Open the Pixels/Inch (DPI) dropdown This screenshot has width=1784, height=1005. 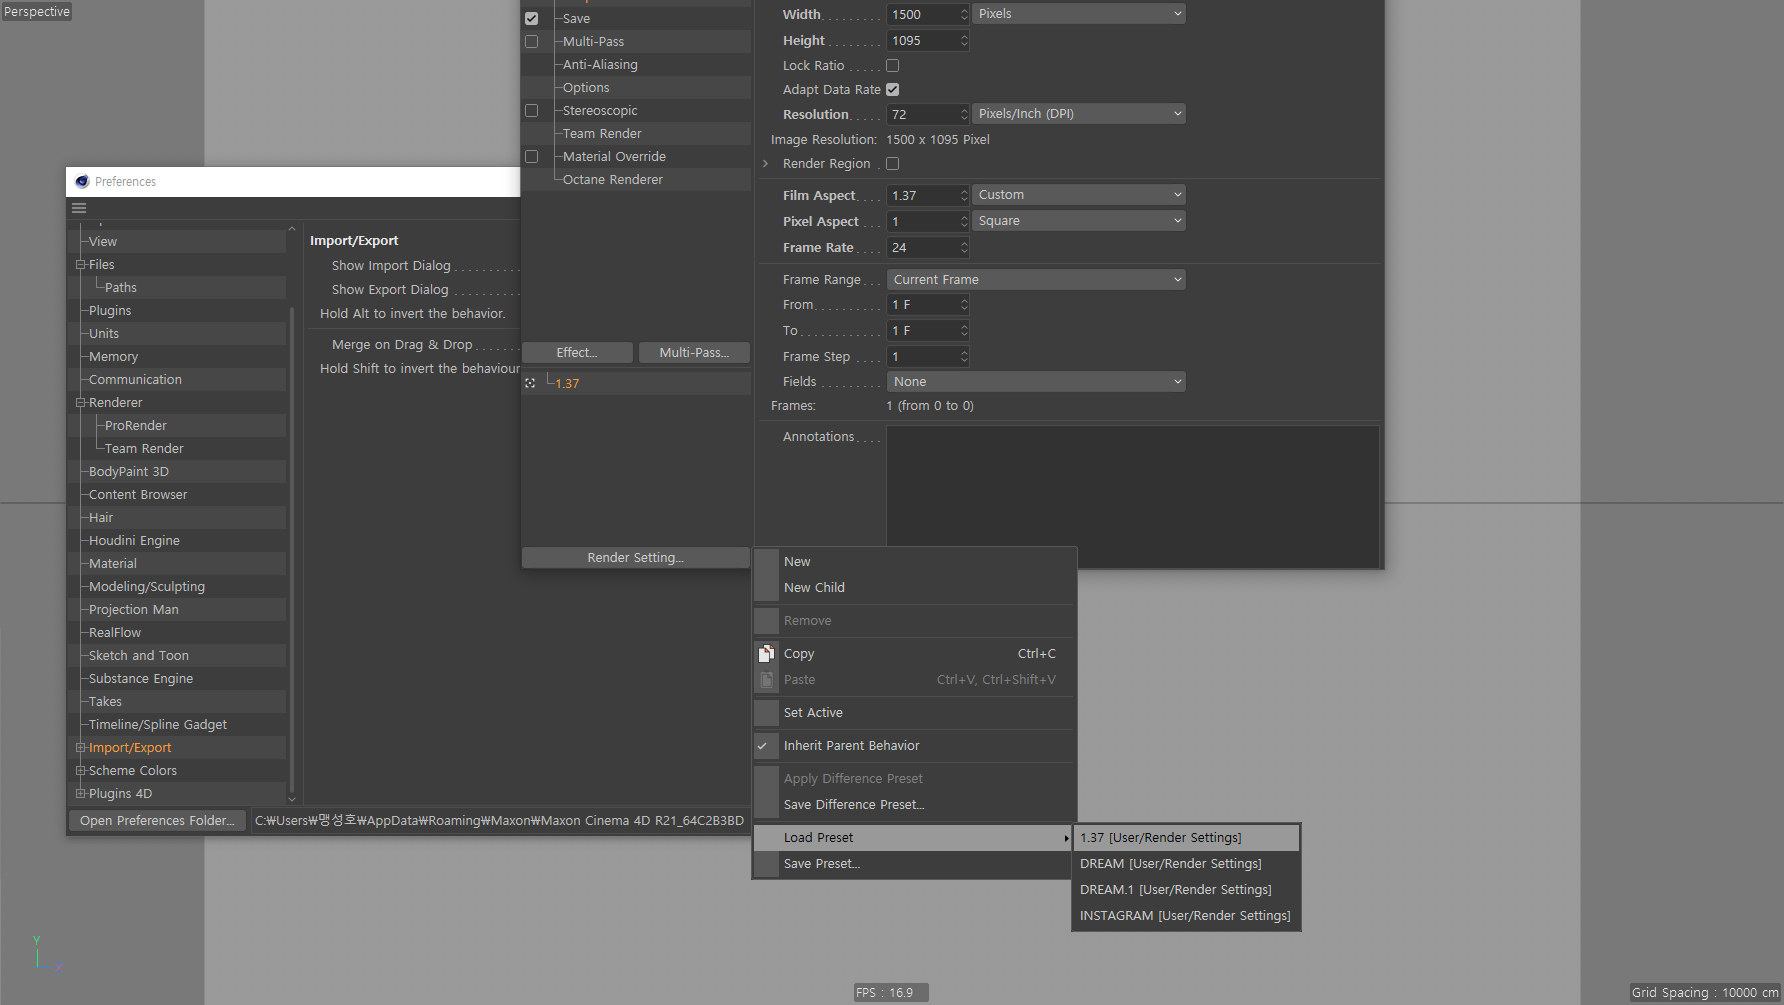tap(1079, 114)
